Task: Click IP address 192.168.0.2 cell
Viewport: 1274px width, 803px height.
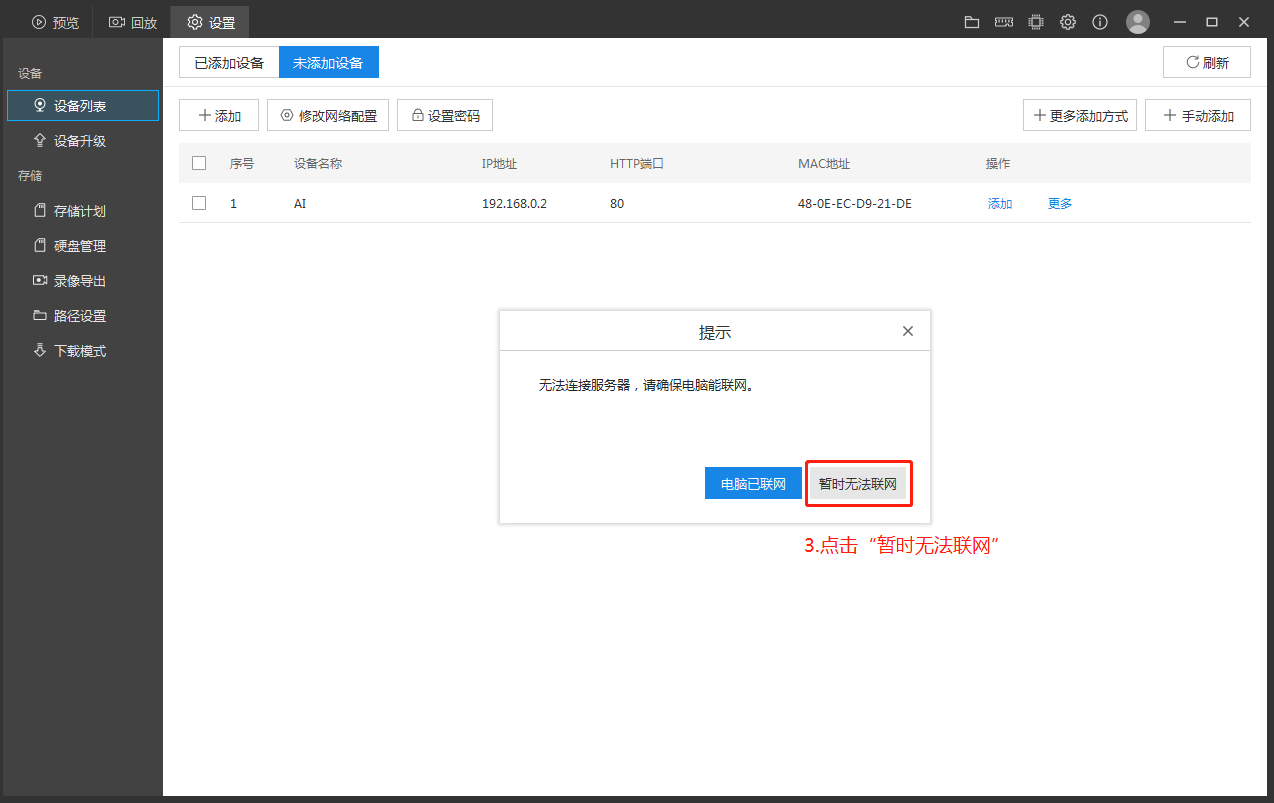Action: point(514,204)
